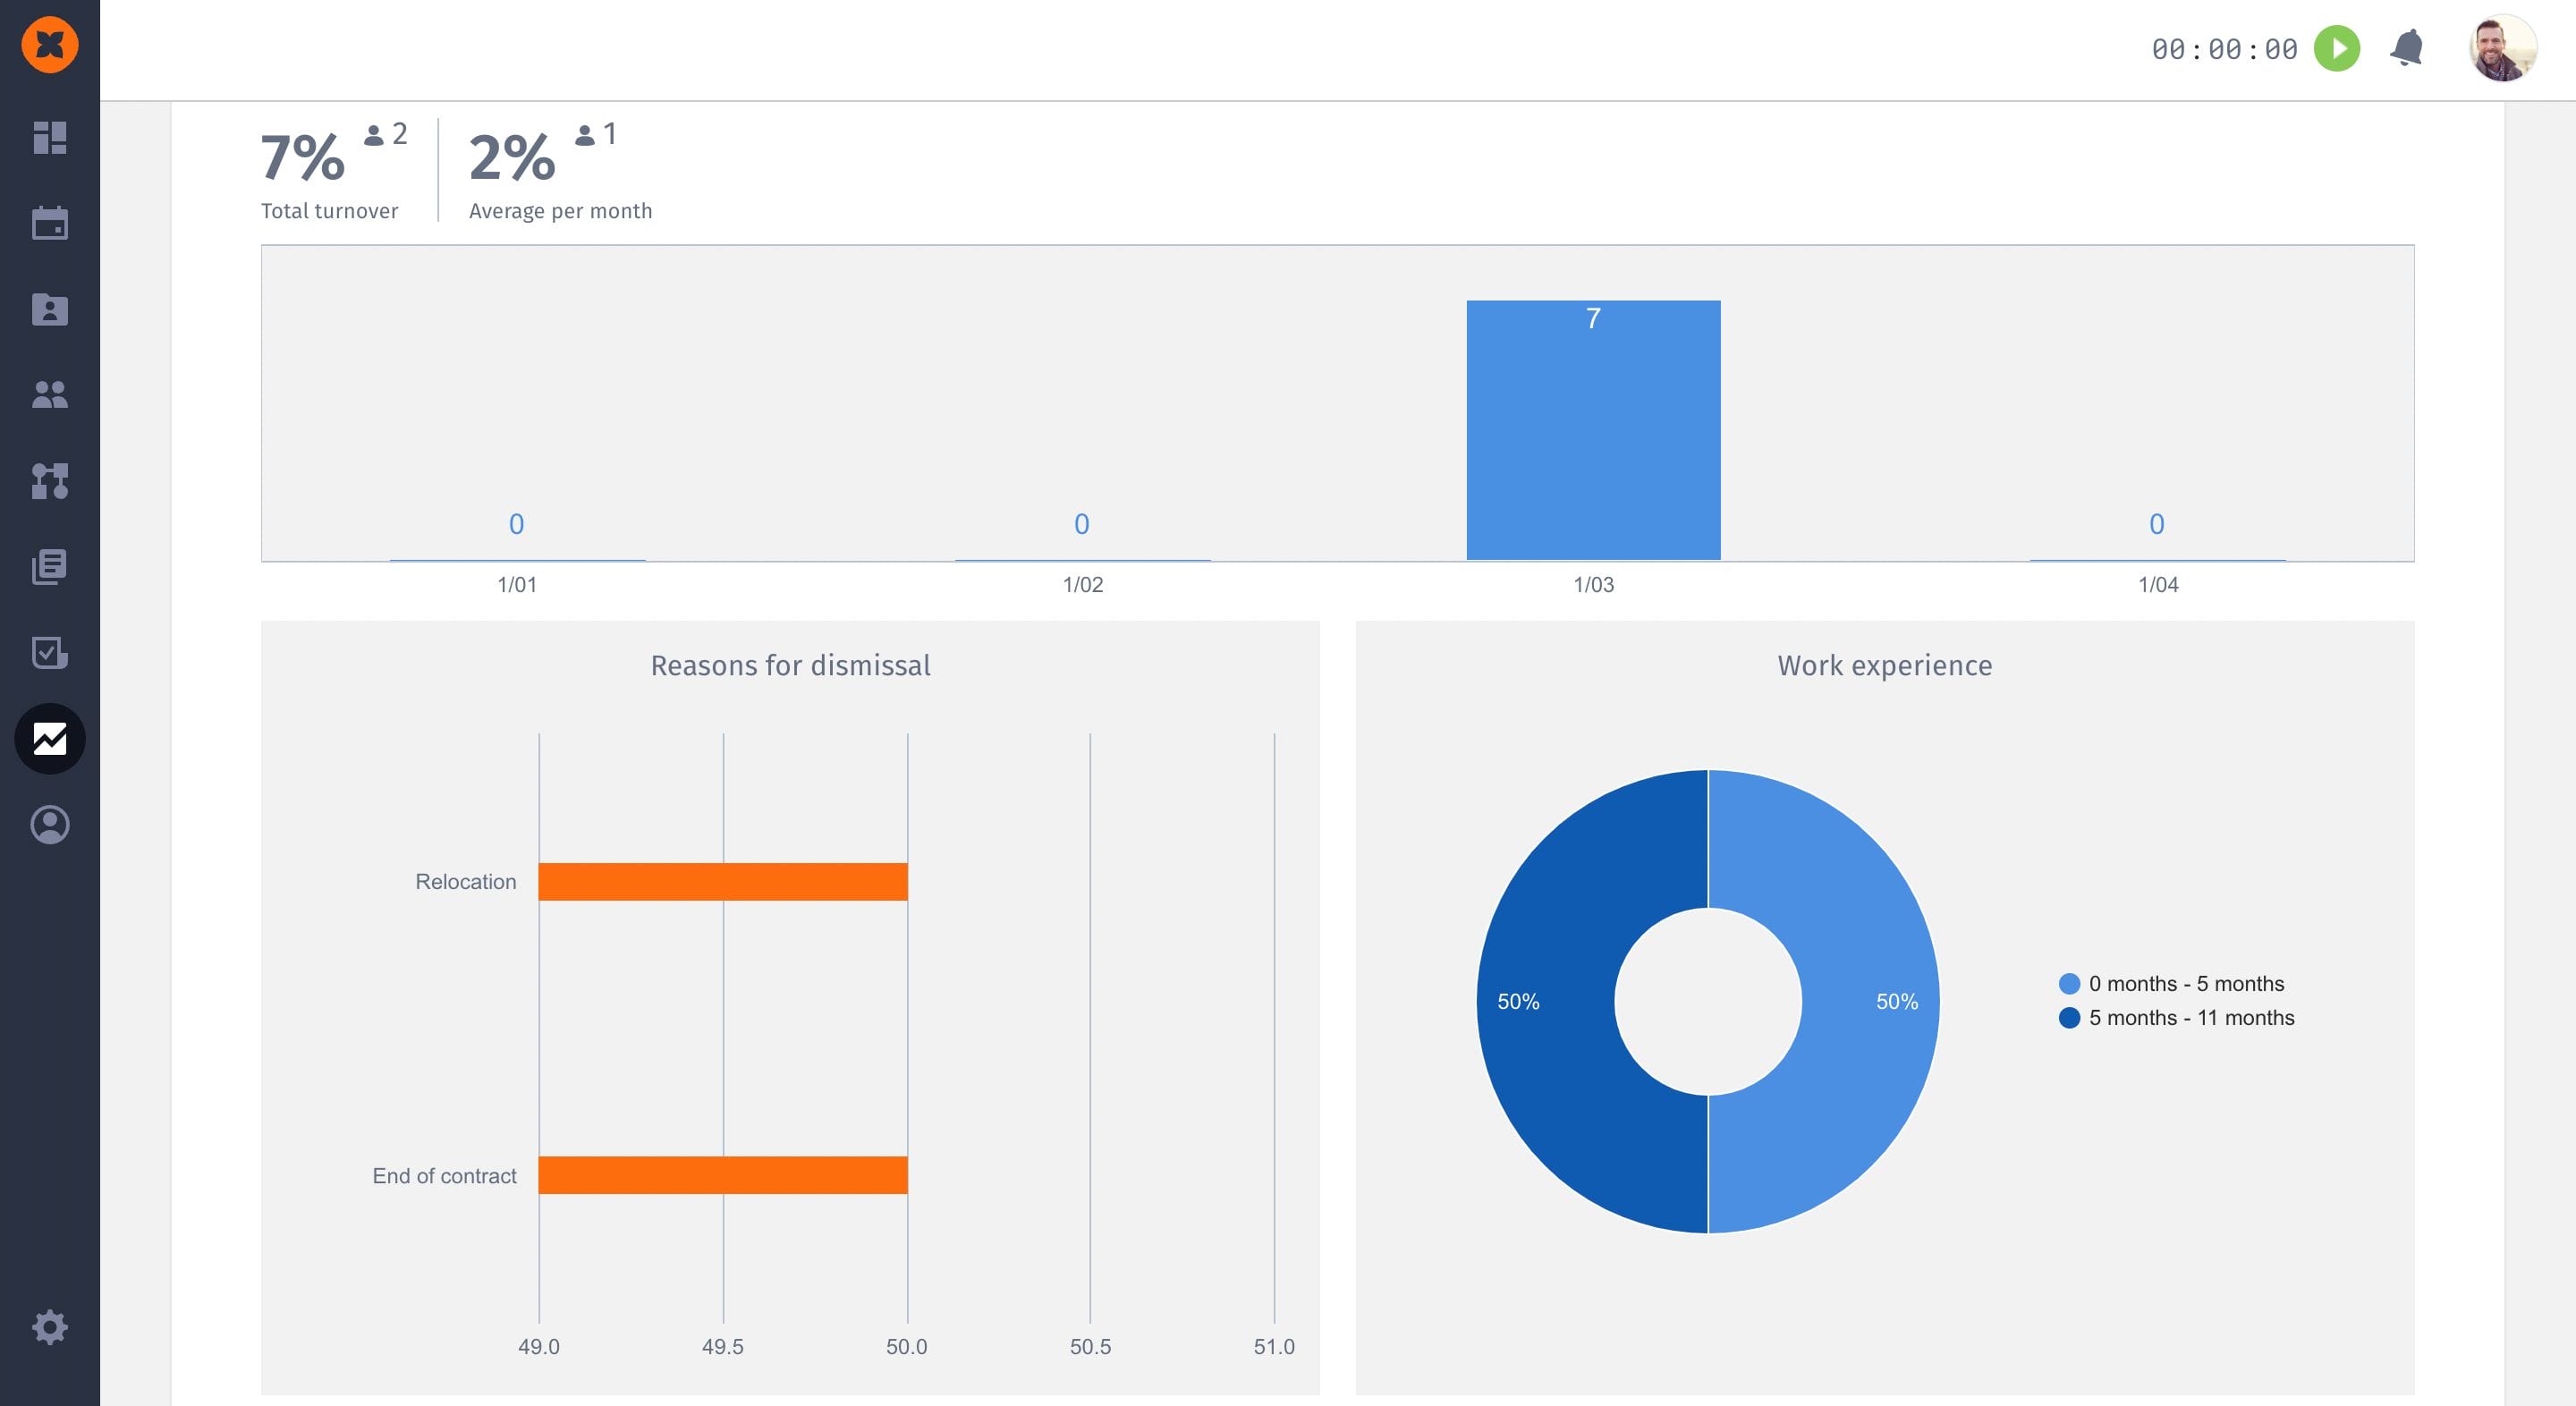The image size is (2576, 1406).
Task: Click the 0 months - 5 months legend text
Action: (x=2186, y=984)
